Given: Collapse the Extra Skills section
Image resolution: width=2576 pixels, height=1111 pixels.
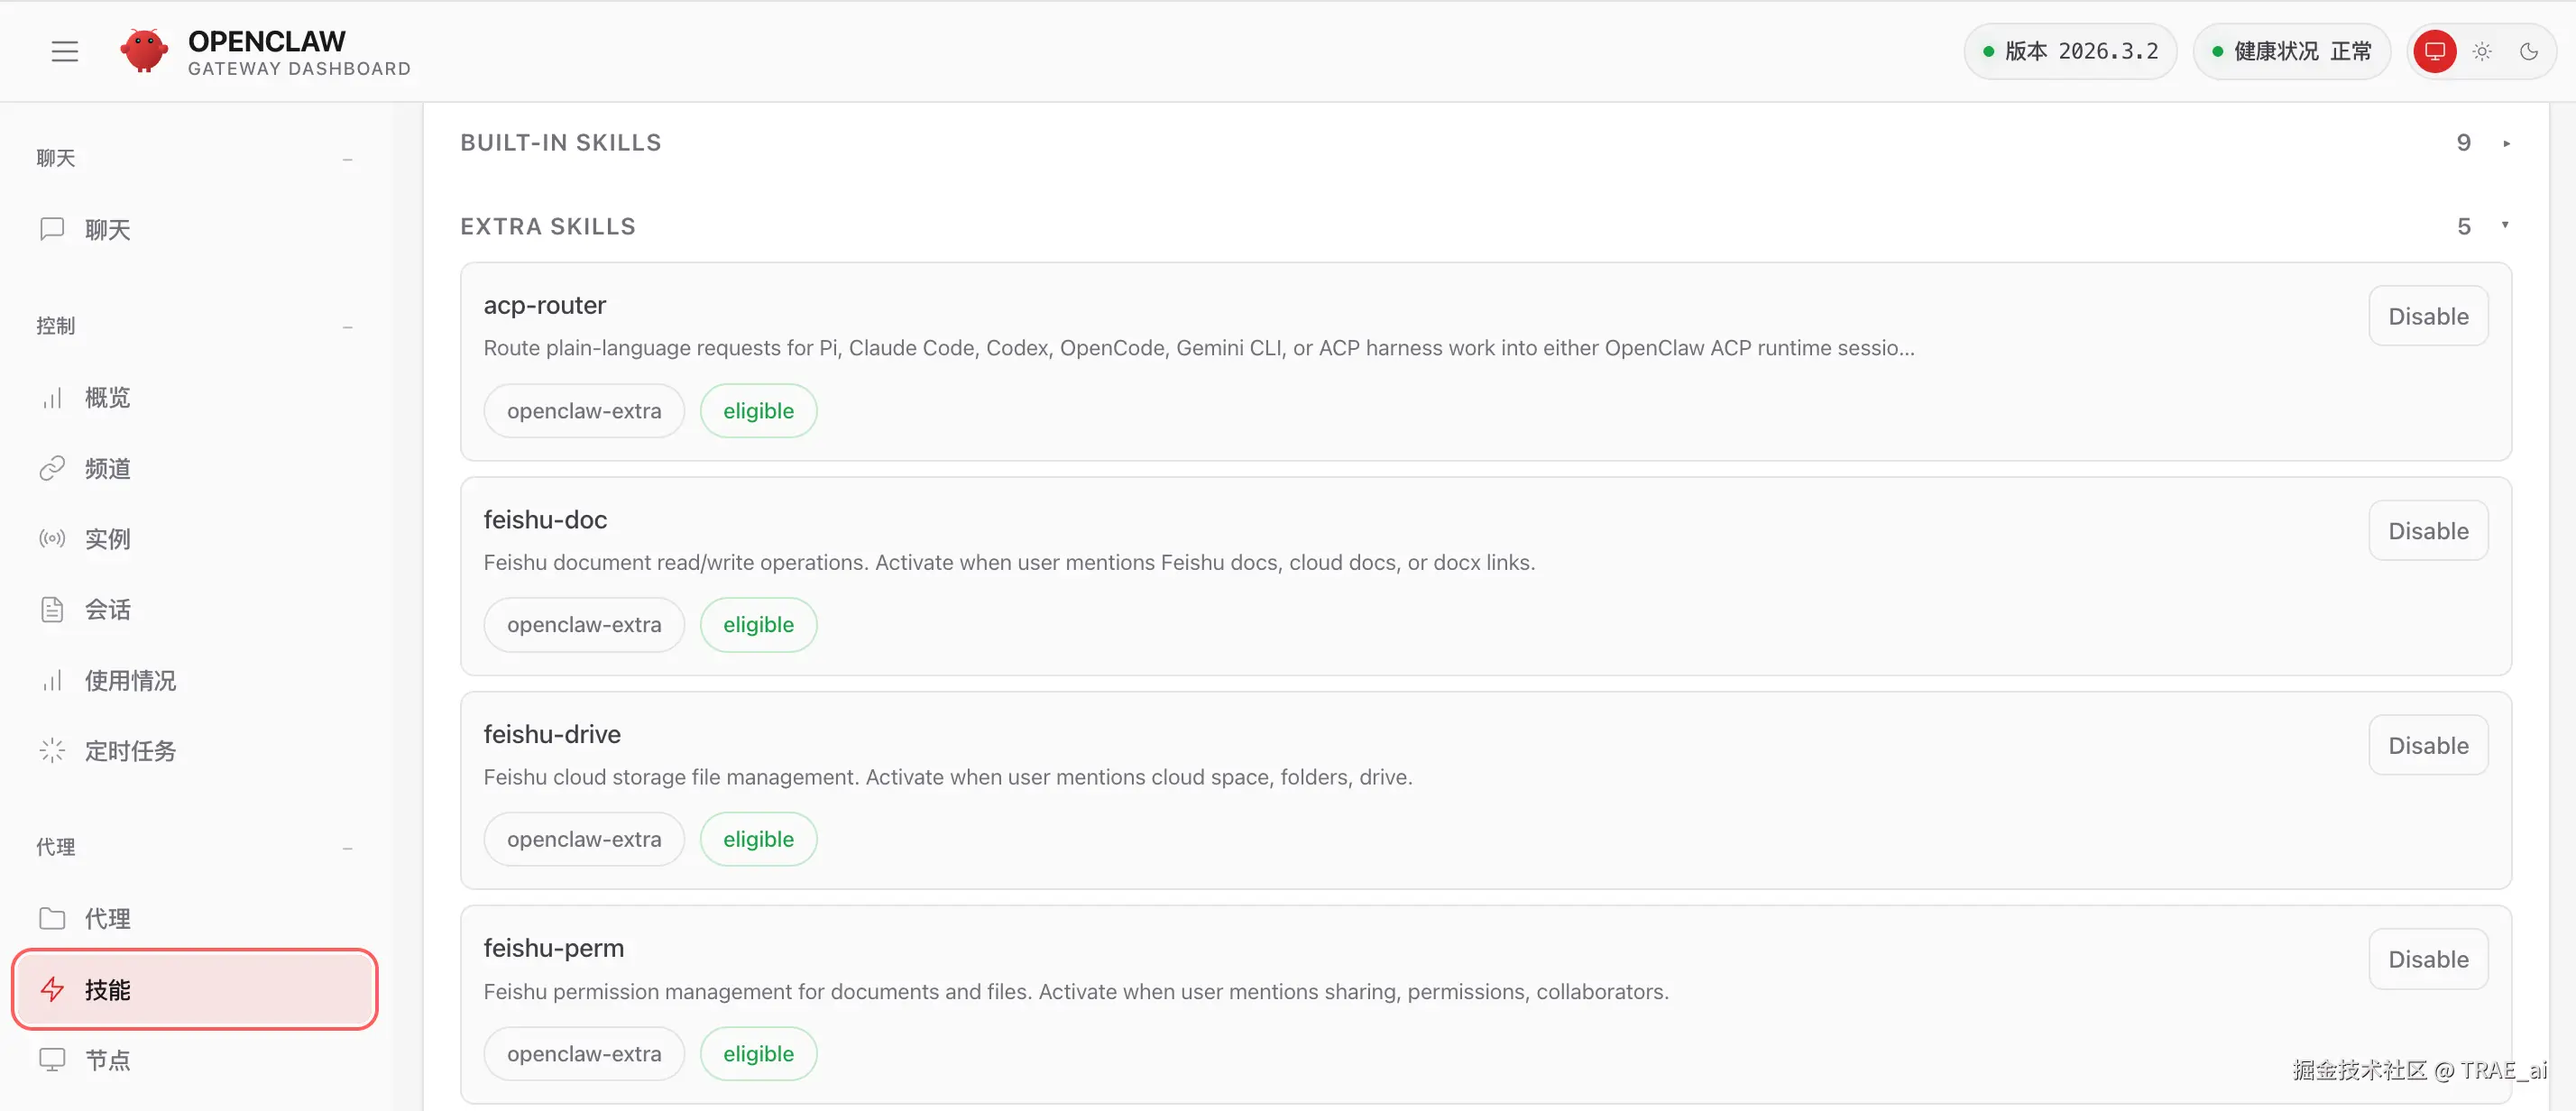Looking at the screenshot, I should click(x=2505, y=226).
